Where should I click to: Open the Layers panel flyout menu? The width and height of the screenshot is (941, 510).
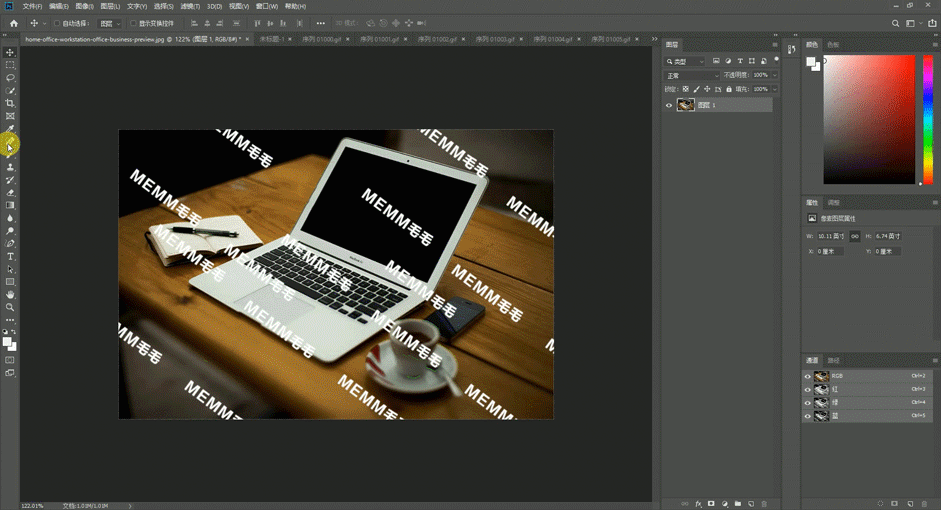[775, 44]
